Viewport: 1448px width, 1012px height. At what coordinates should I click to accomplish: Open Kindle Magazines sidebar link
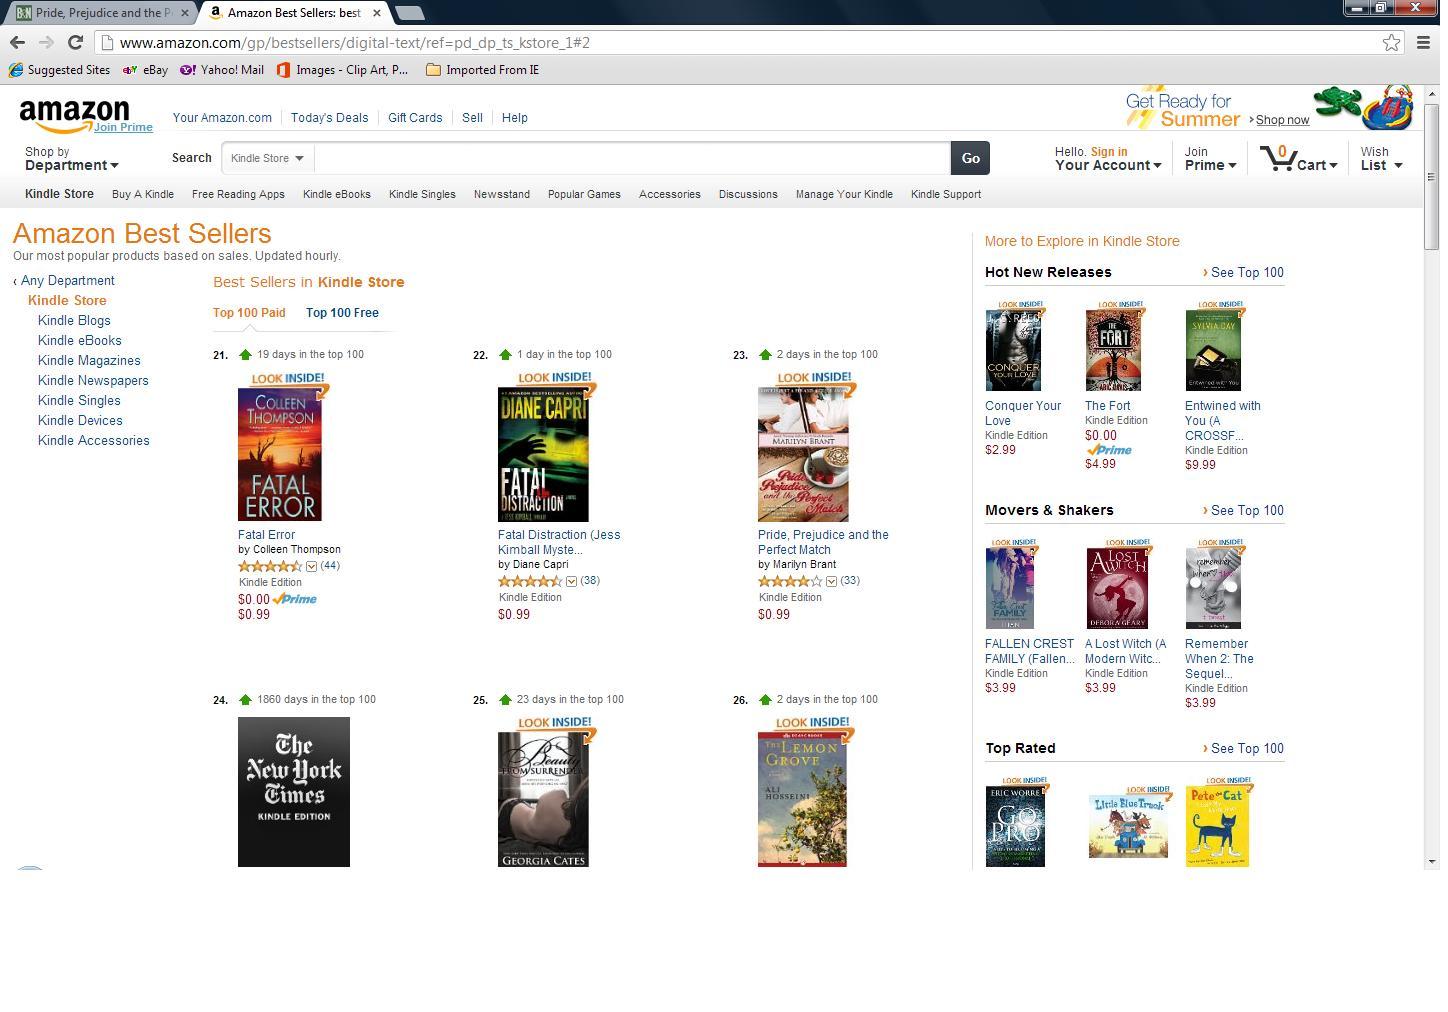(89, 361)
